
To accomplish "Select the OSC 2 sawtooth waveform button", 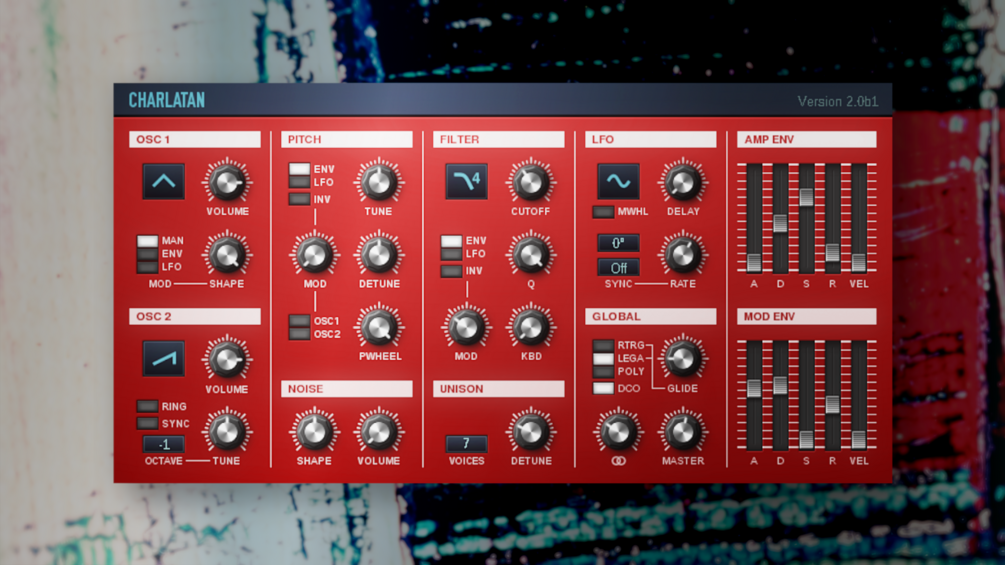I will [163, 359].
